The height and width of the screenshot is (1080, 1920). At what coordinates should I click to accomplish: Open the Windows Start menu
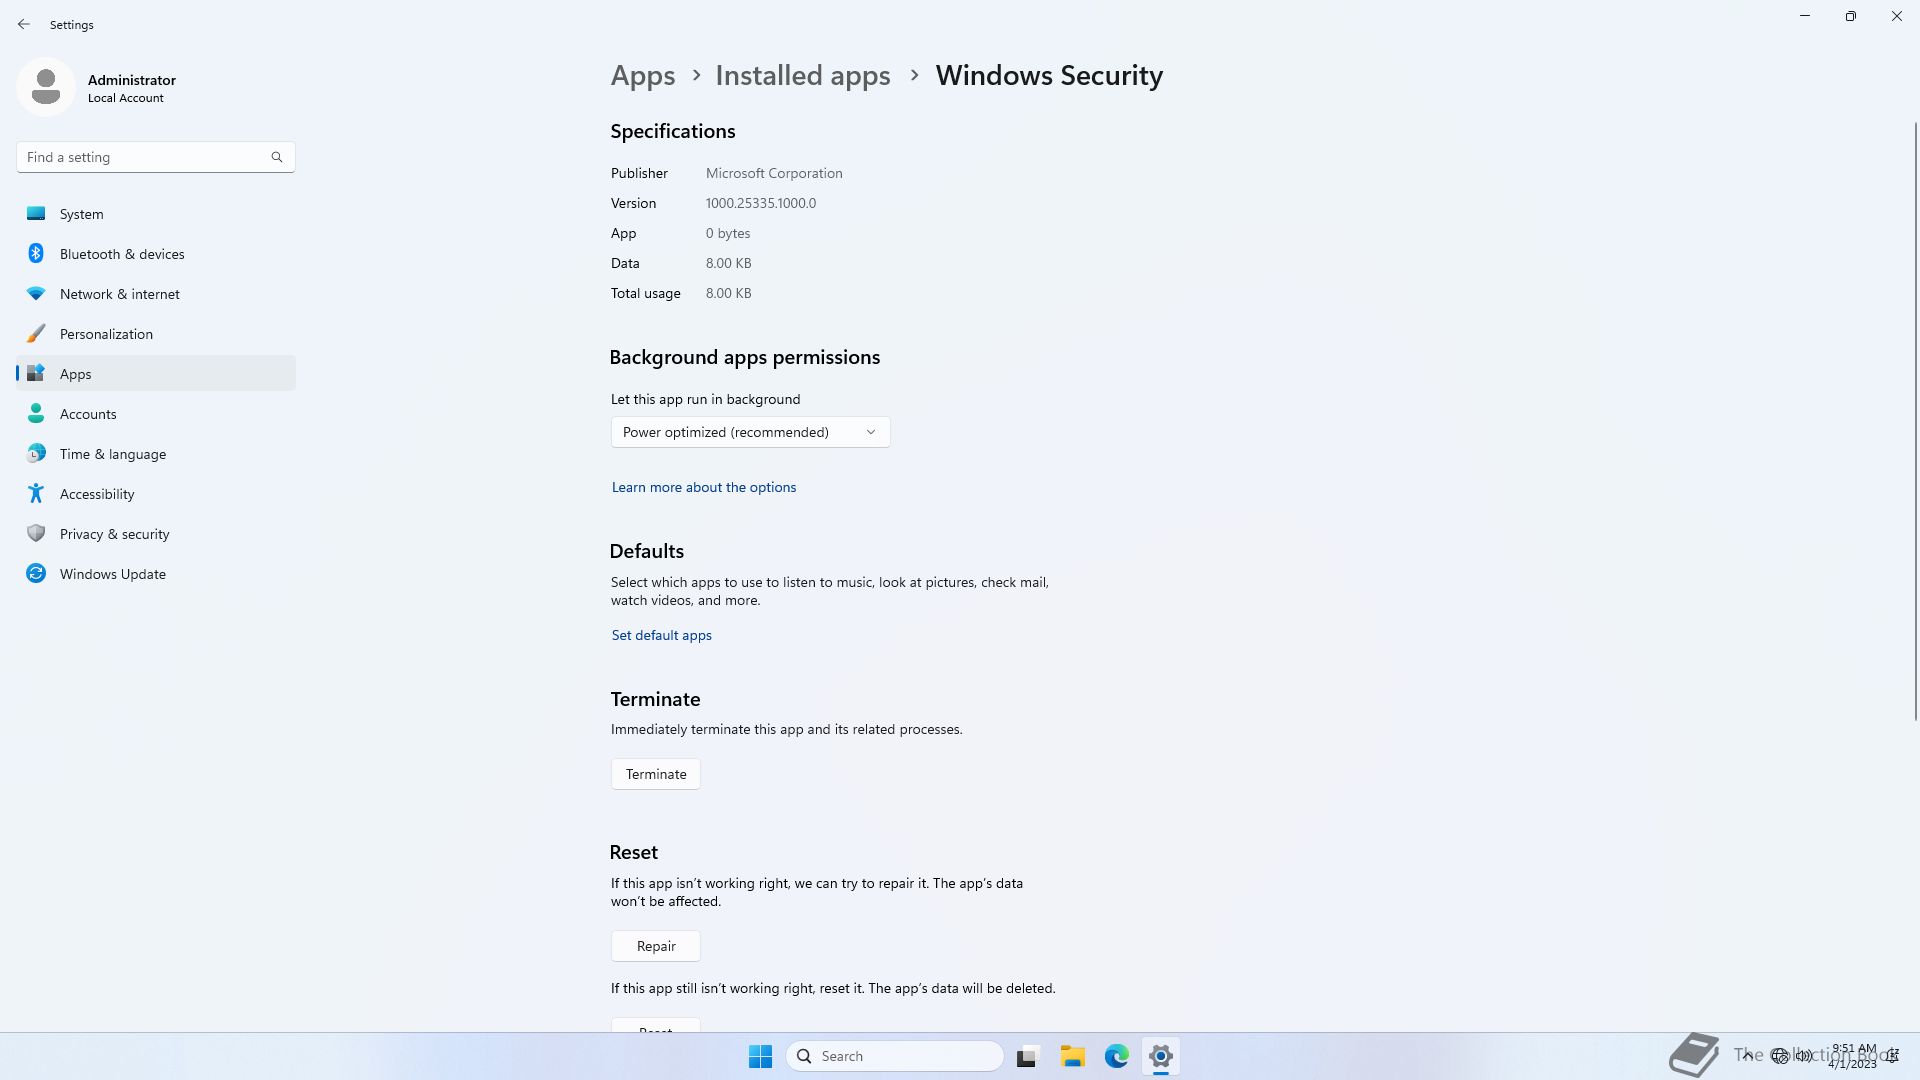coord(760,1056)
